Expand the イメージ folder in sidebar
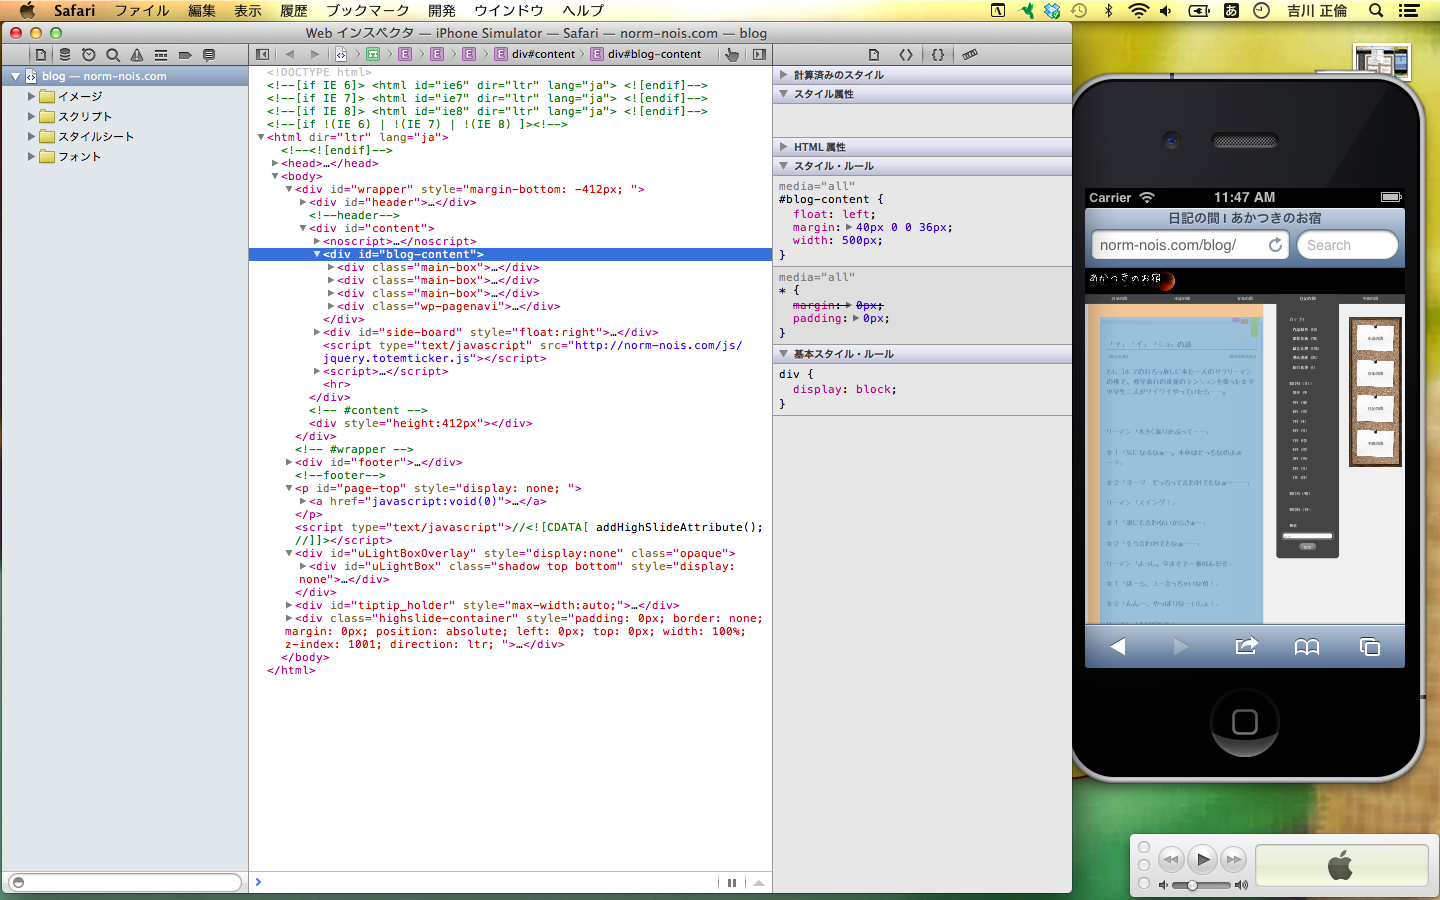Viewport: 1440px width, 900px height. click(x=31, y=97)
